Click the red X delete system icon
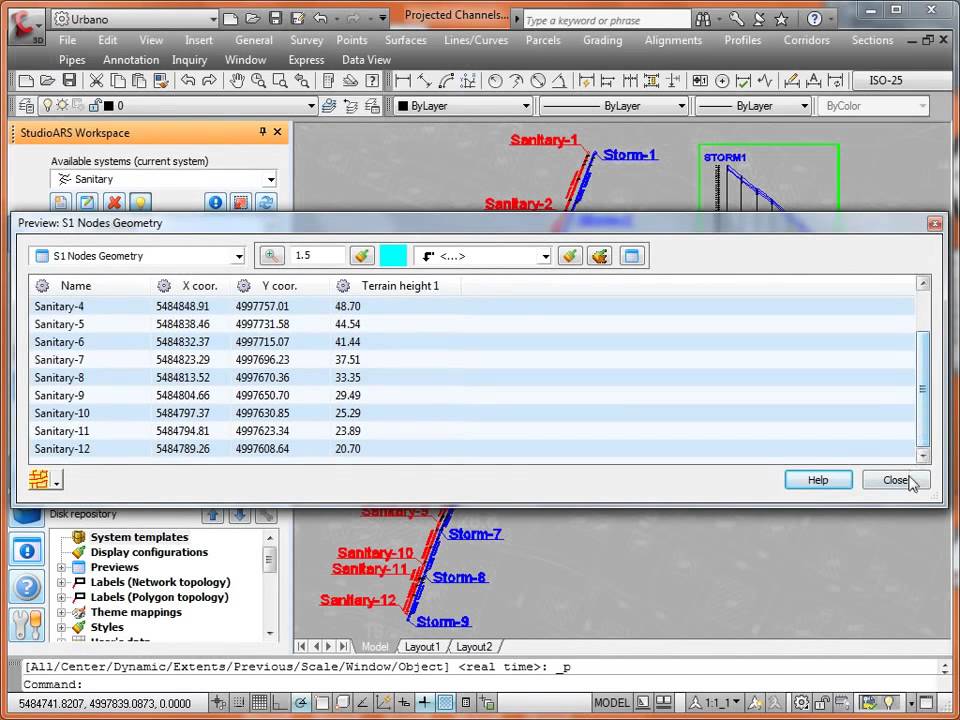960x720 pixels. pyautogui.click(x=114, y=202)
